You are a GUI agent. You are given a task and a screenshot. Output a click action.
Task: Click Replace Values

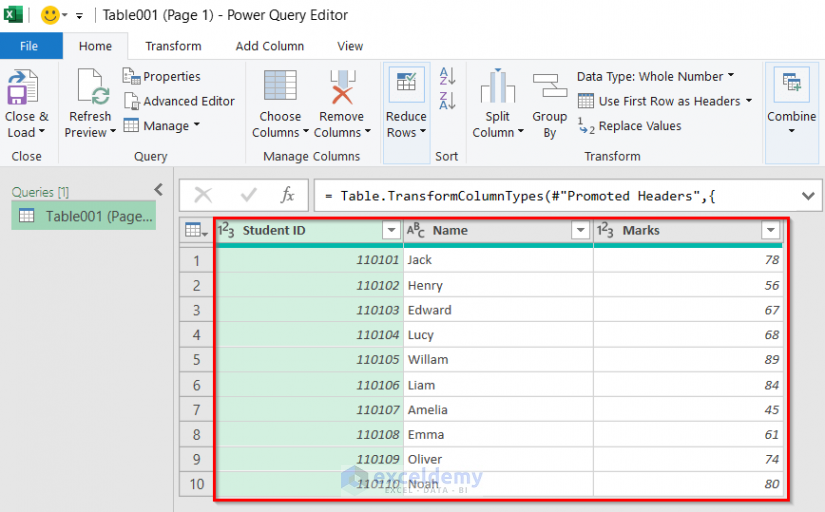(630, 126)
